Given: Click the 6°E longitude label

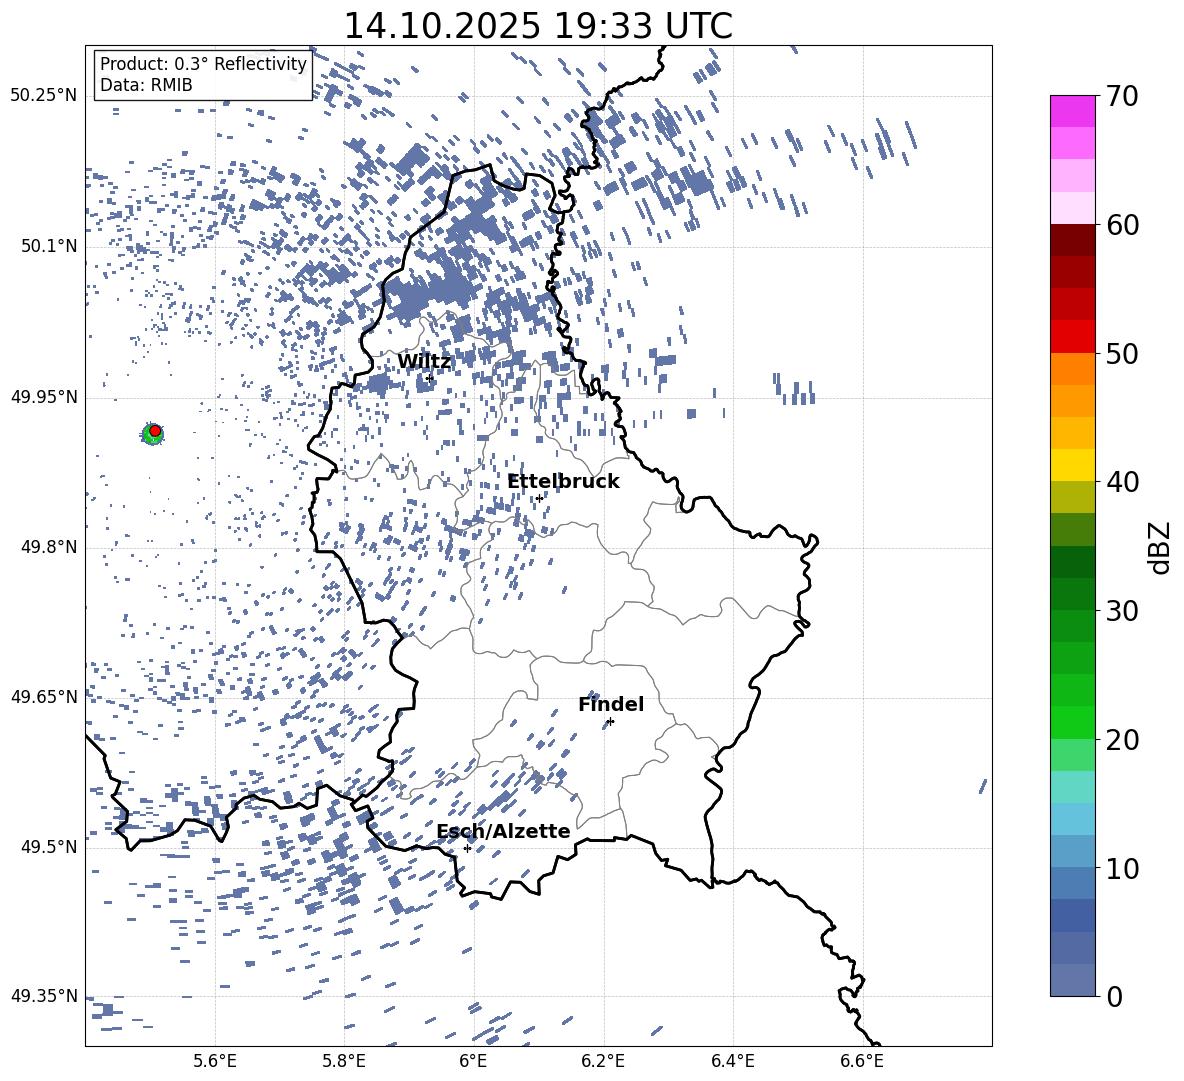Looking at the screenshot, I should click(473, 1061).
